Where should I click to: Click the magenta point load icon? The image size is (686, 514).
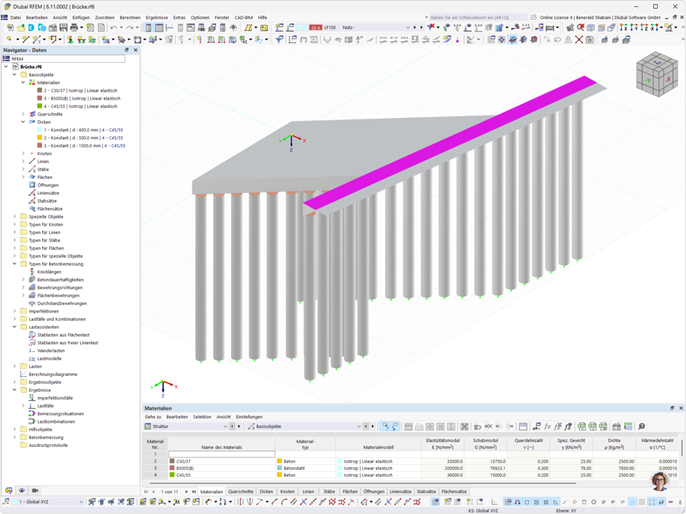(x=458, y=40)
